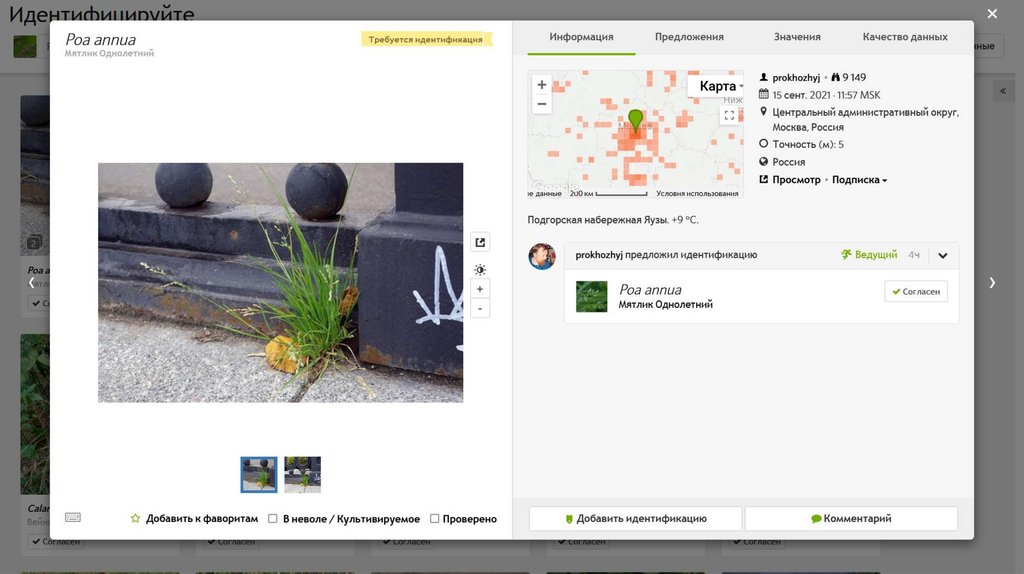Tick the 'Проверено' checkbox

tap(434, 519)
